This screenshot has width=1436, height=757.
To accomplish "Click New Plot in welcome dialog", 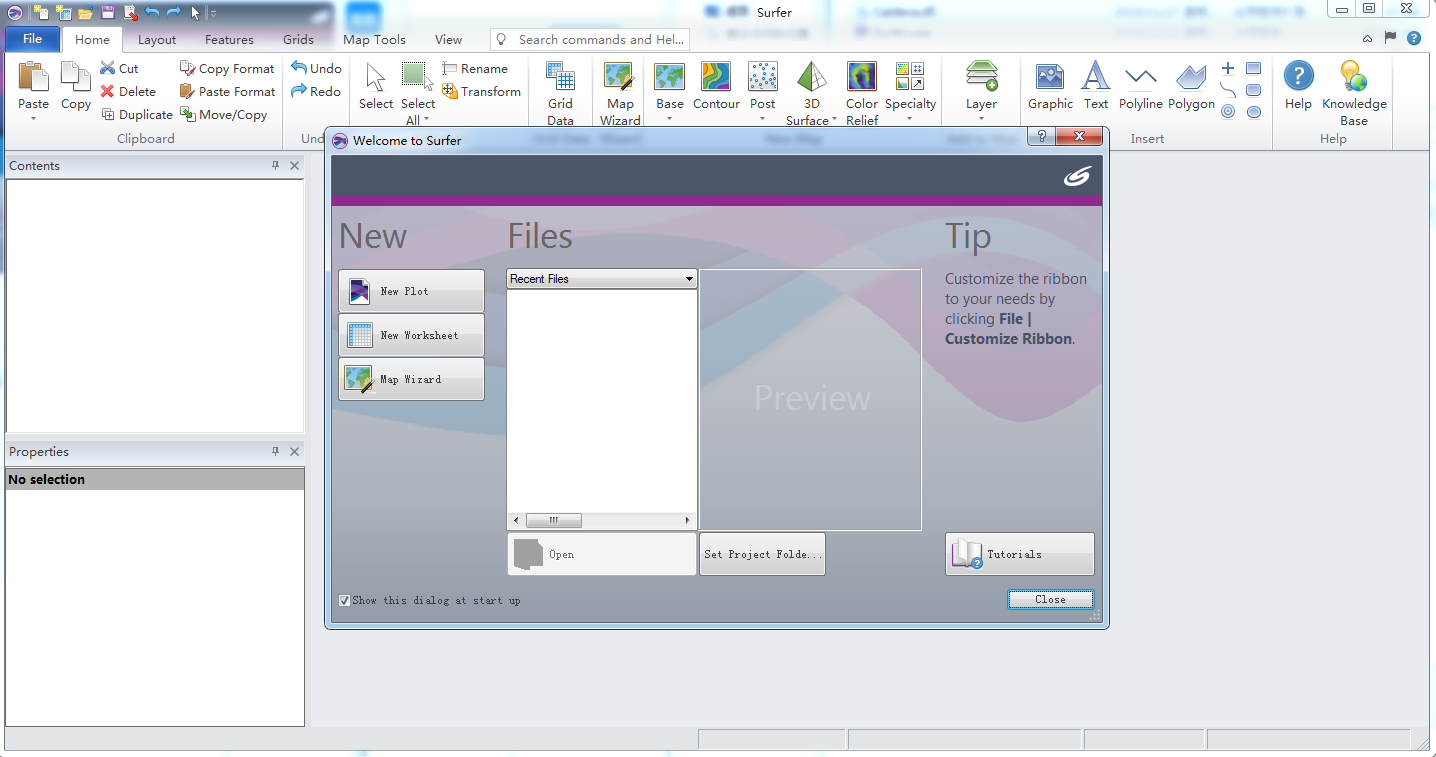I will click(x=411, y=291).
